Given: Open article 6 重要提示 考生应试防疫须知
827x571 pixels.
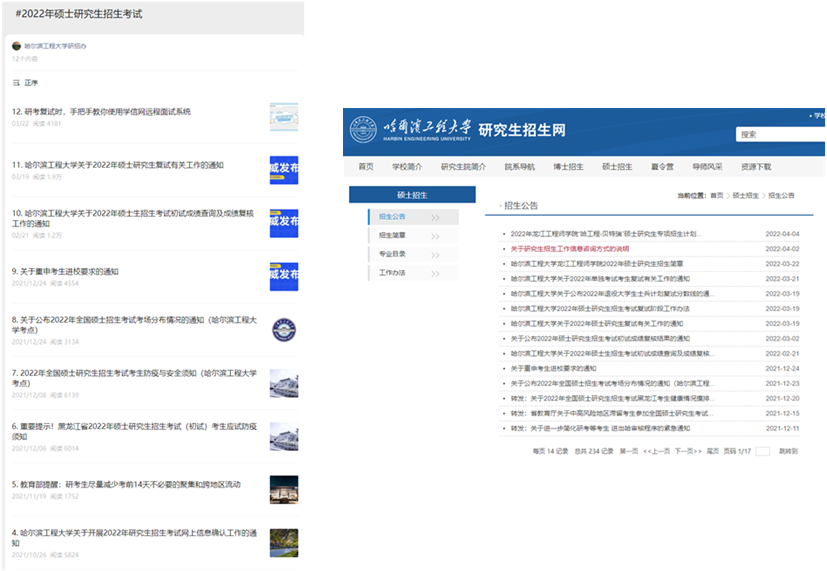Looking at the screenshot, I should (134, 431).
